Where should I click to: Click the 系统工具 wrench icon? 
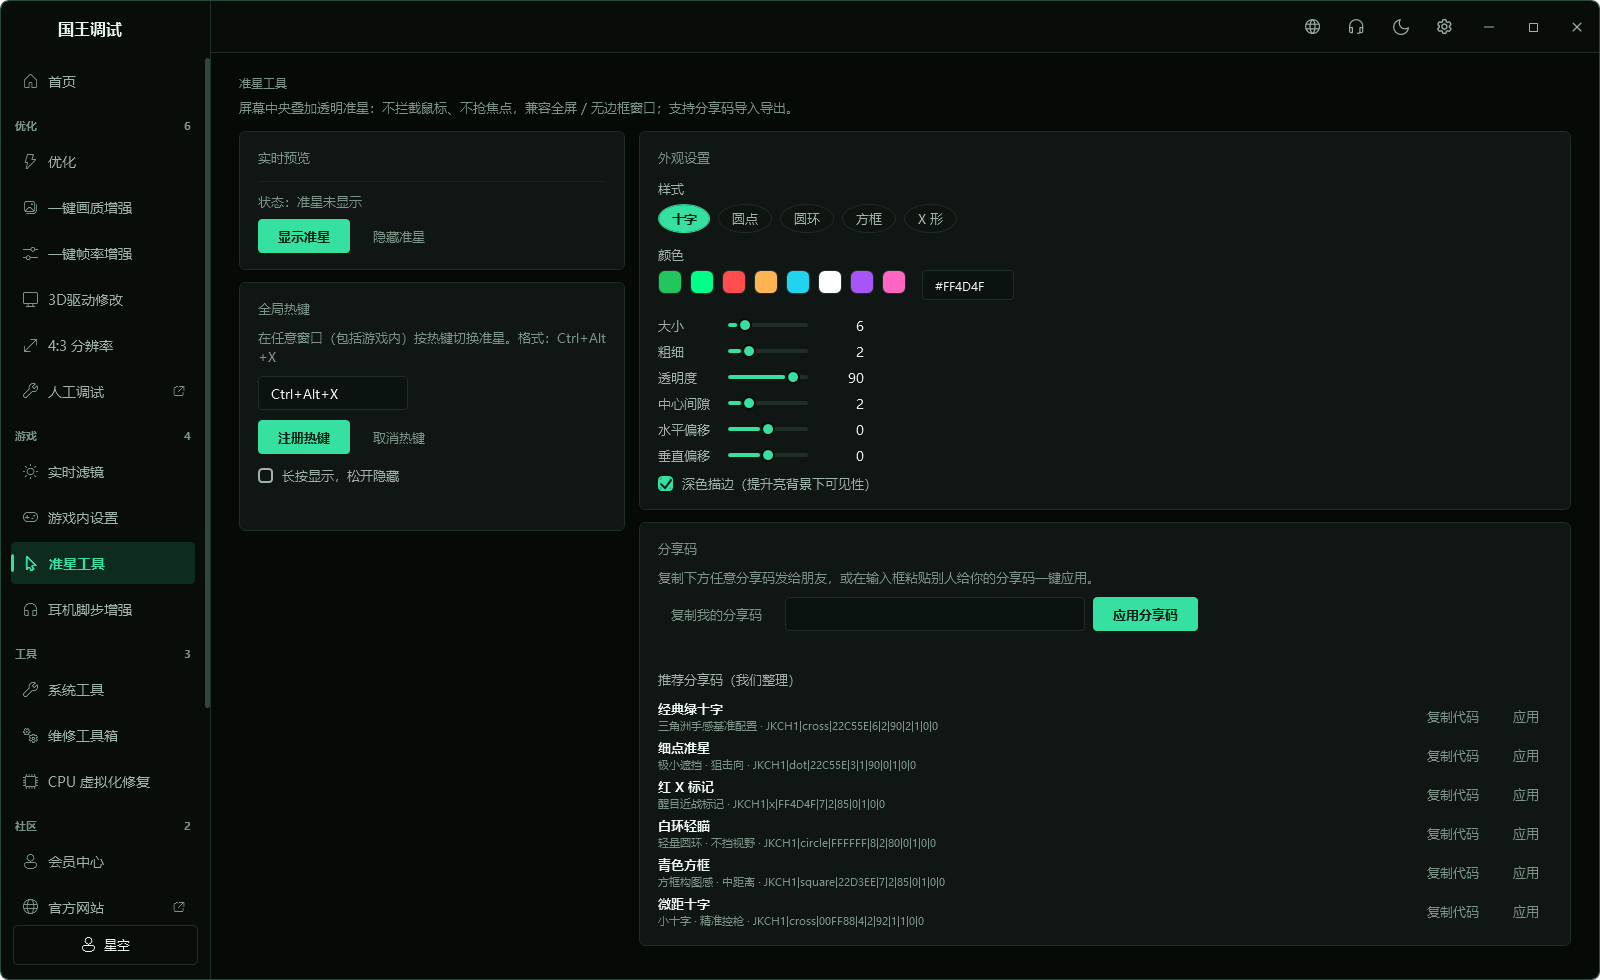click(30, 690)
